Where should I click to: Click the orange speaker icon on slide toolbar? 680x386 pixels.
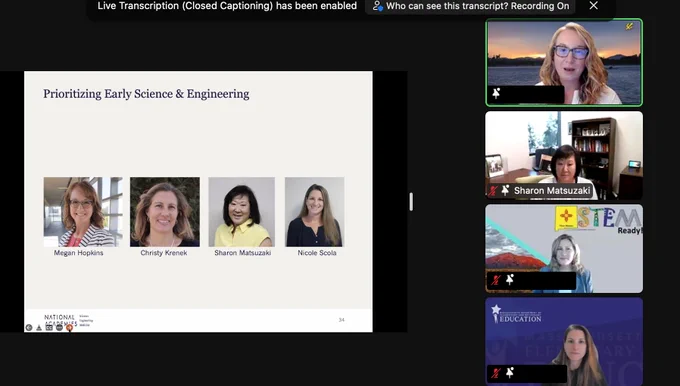tap(69, 327)
